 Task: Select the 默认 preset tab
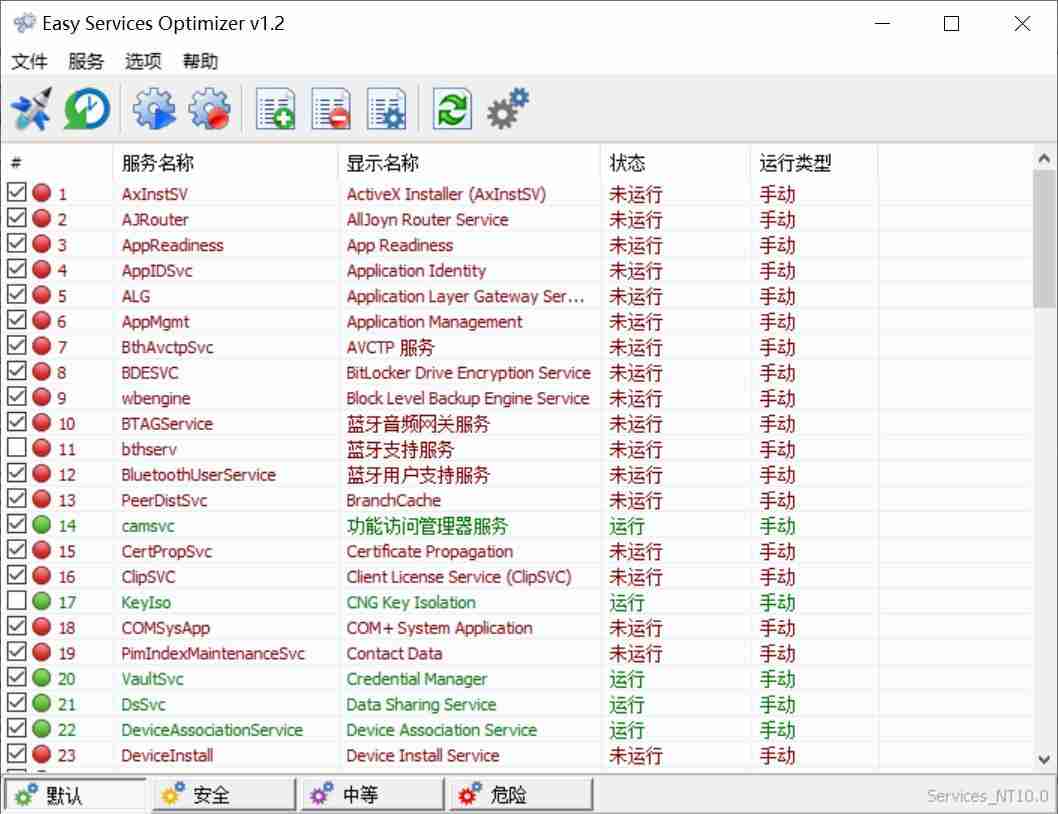coord(75,795)
